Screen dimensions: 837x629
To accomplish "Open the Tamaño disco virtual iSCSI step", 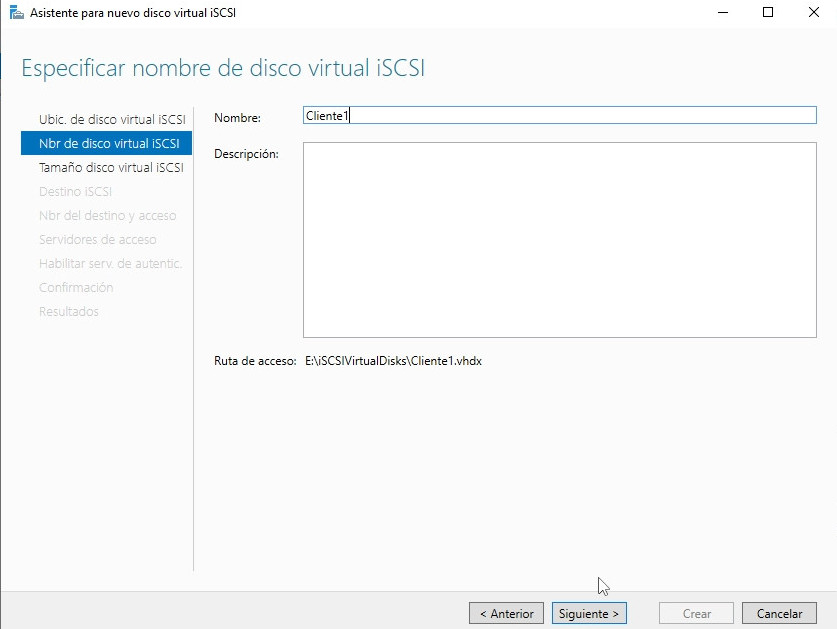I will pos(110,167).
